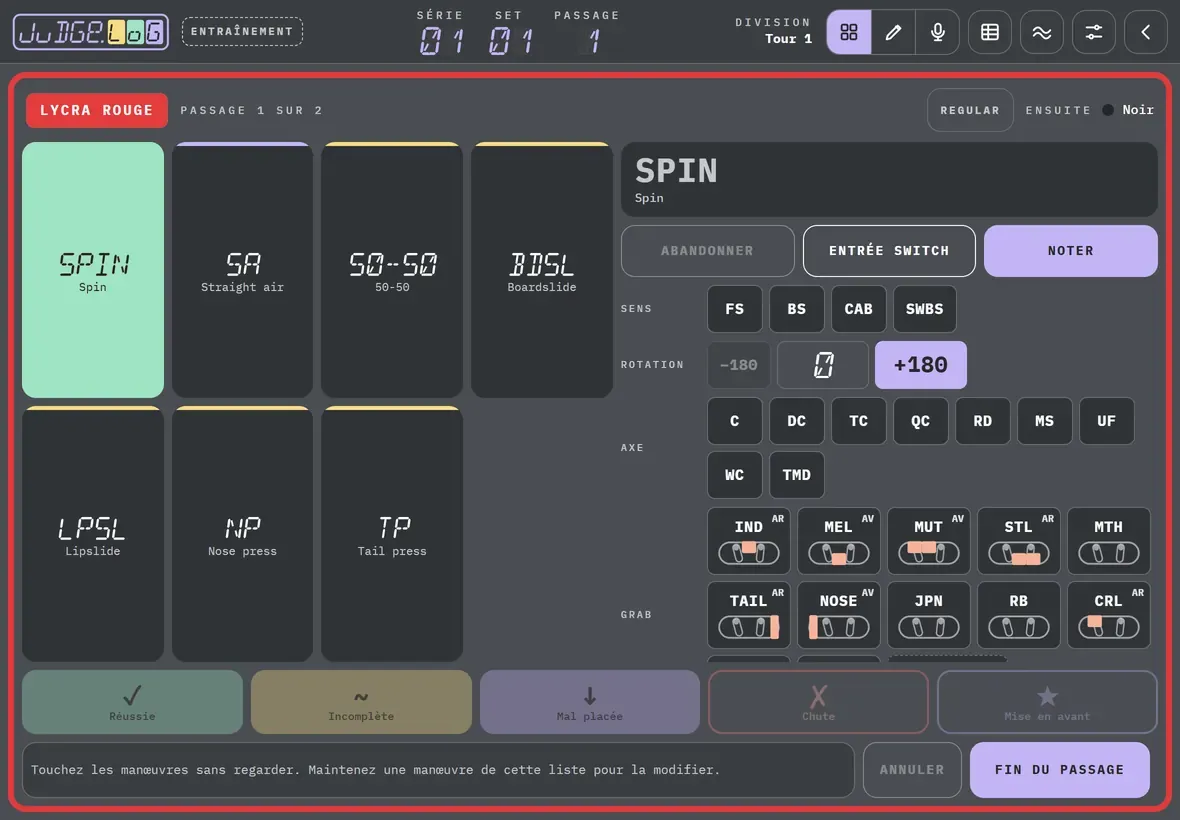The height and width of the screenshot is (820, 1180).
Task: Open the sliders settings icon
Action: (x=1093, y=32)
